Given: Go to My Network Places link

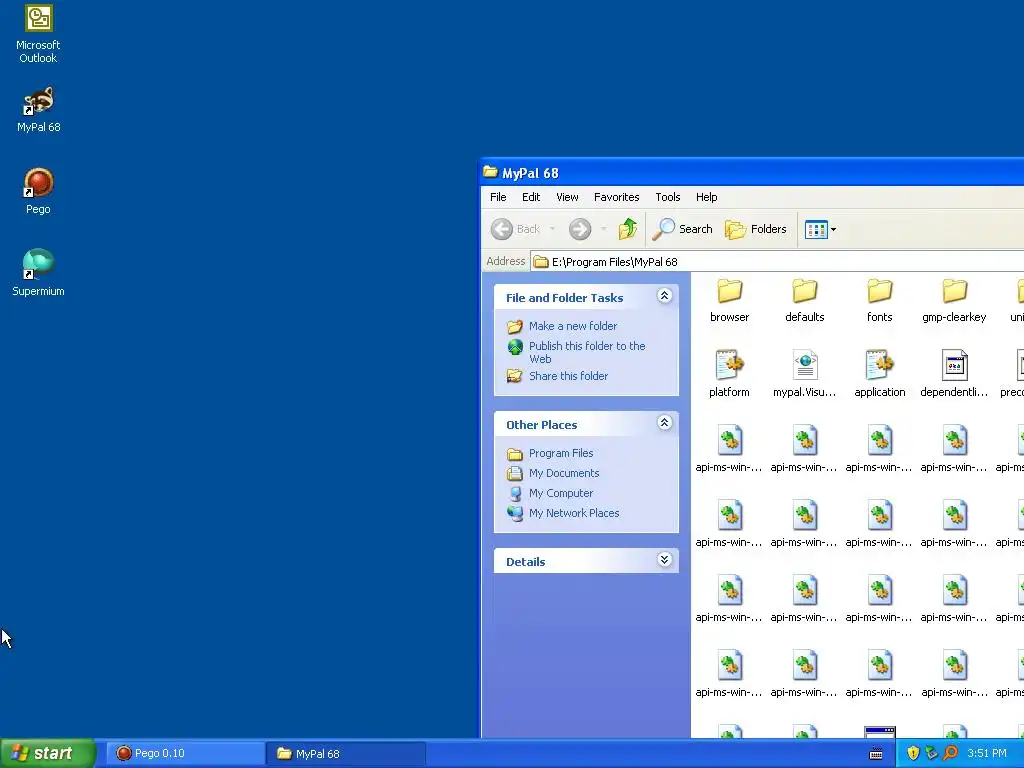Looking at the screenshot, I should (574, 513).
